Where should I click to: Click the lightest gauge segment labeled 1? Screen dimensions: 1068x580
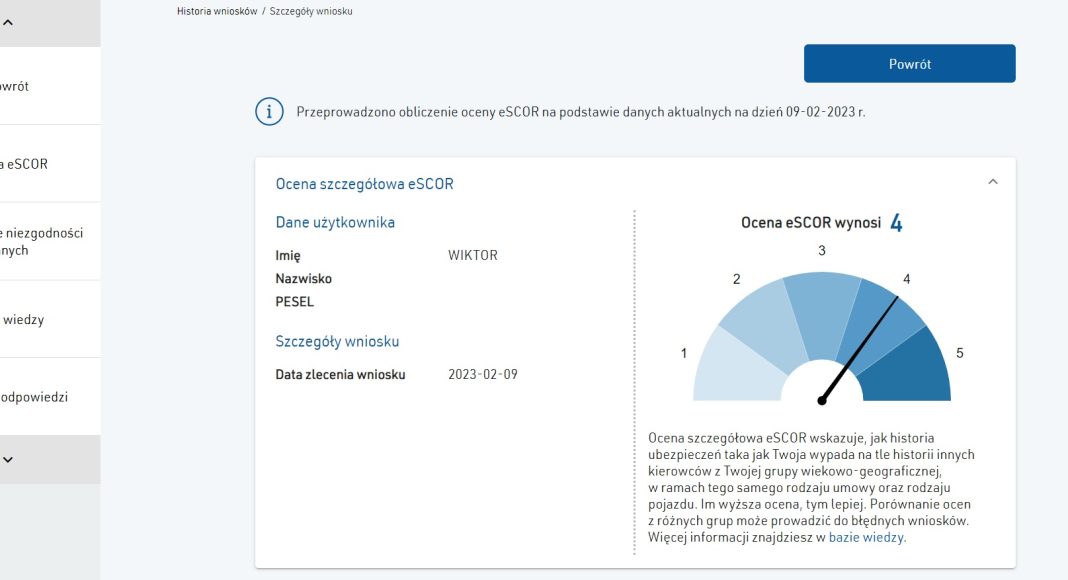click(x=732, y=370)
